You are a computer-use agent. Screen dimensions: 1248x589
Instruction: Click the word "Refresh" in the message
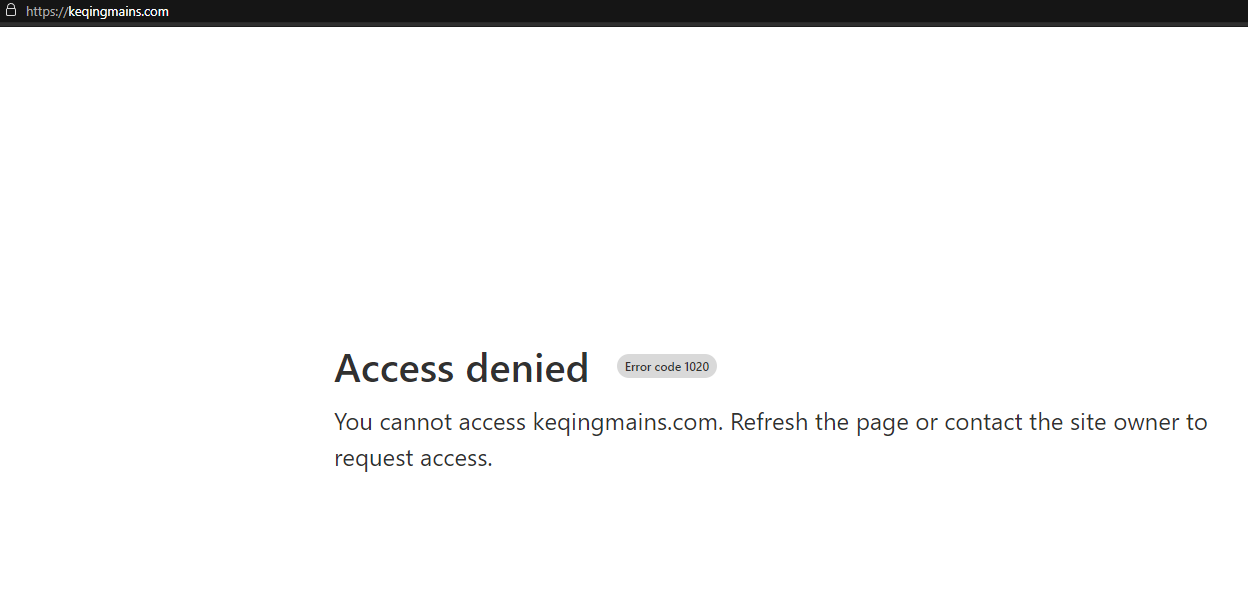click(769, 422)
